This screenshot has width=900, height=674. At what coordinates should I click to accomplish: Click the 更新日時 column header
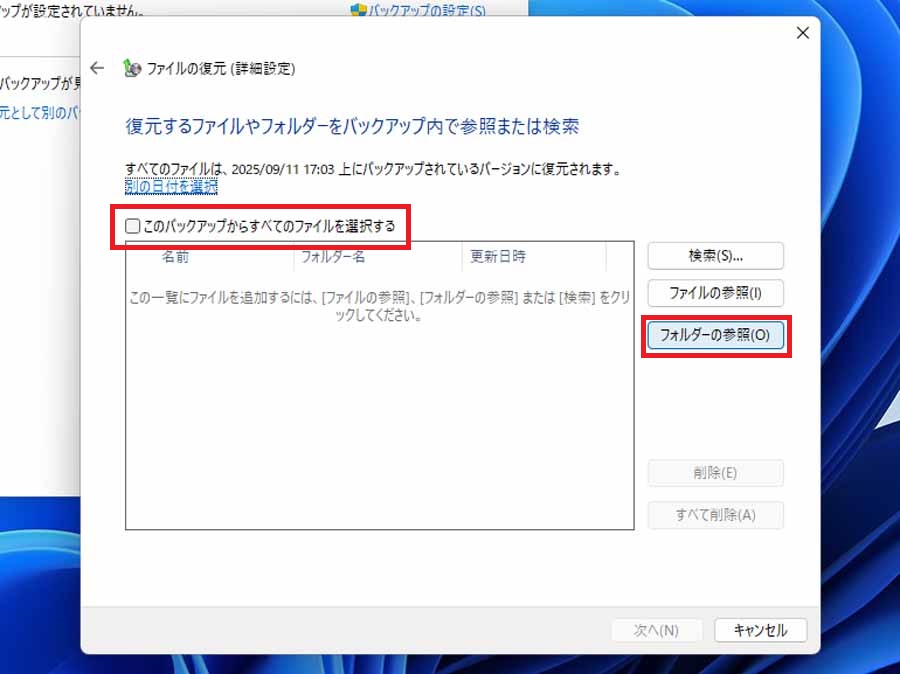534,257
